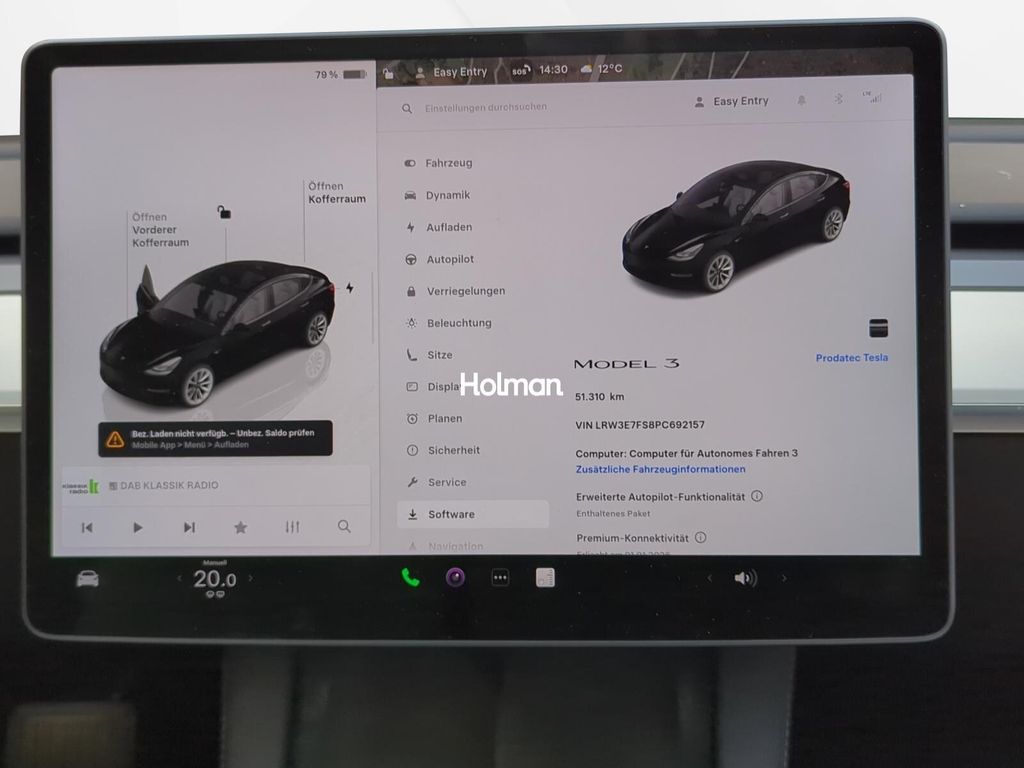
Task: Tap the DAB Klassik Radio station title
Action: [169, 485]
